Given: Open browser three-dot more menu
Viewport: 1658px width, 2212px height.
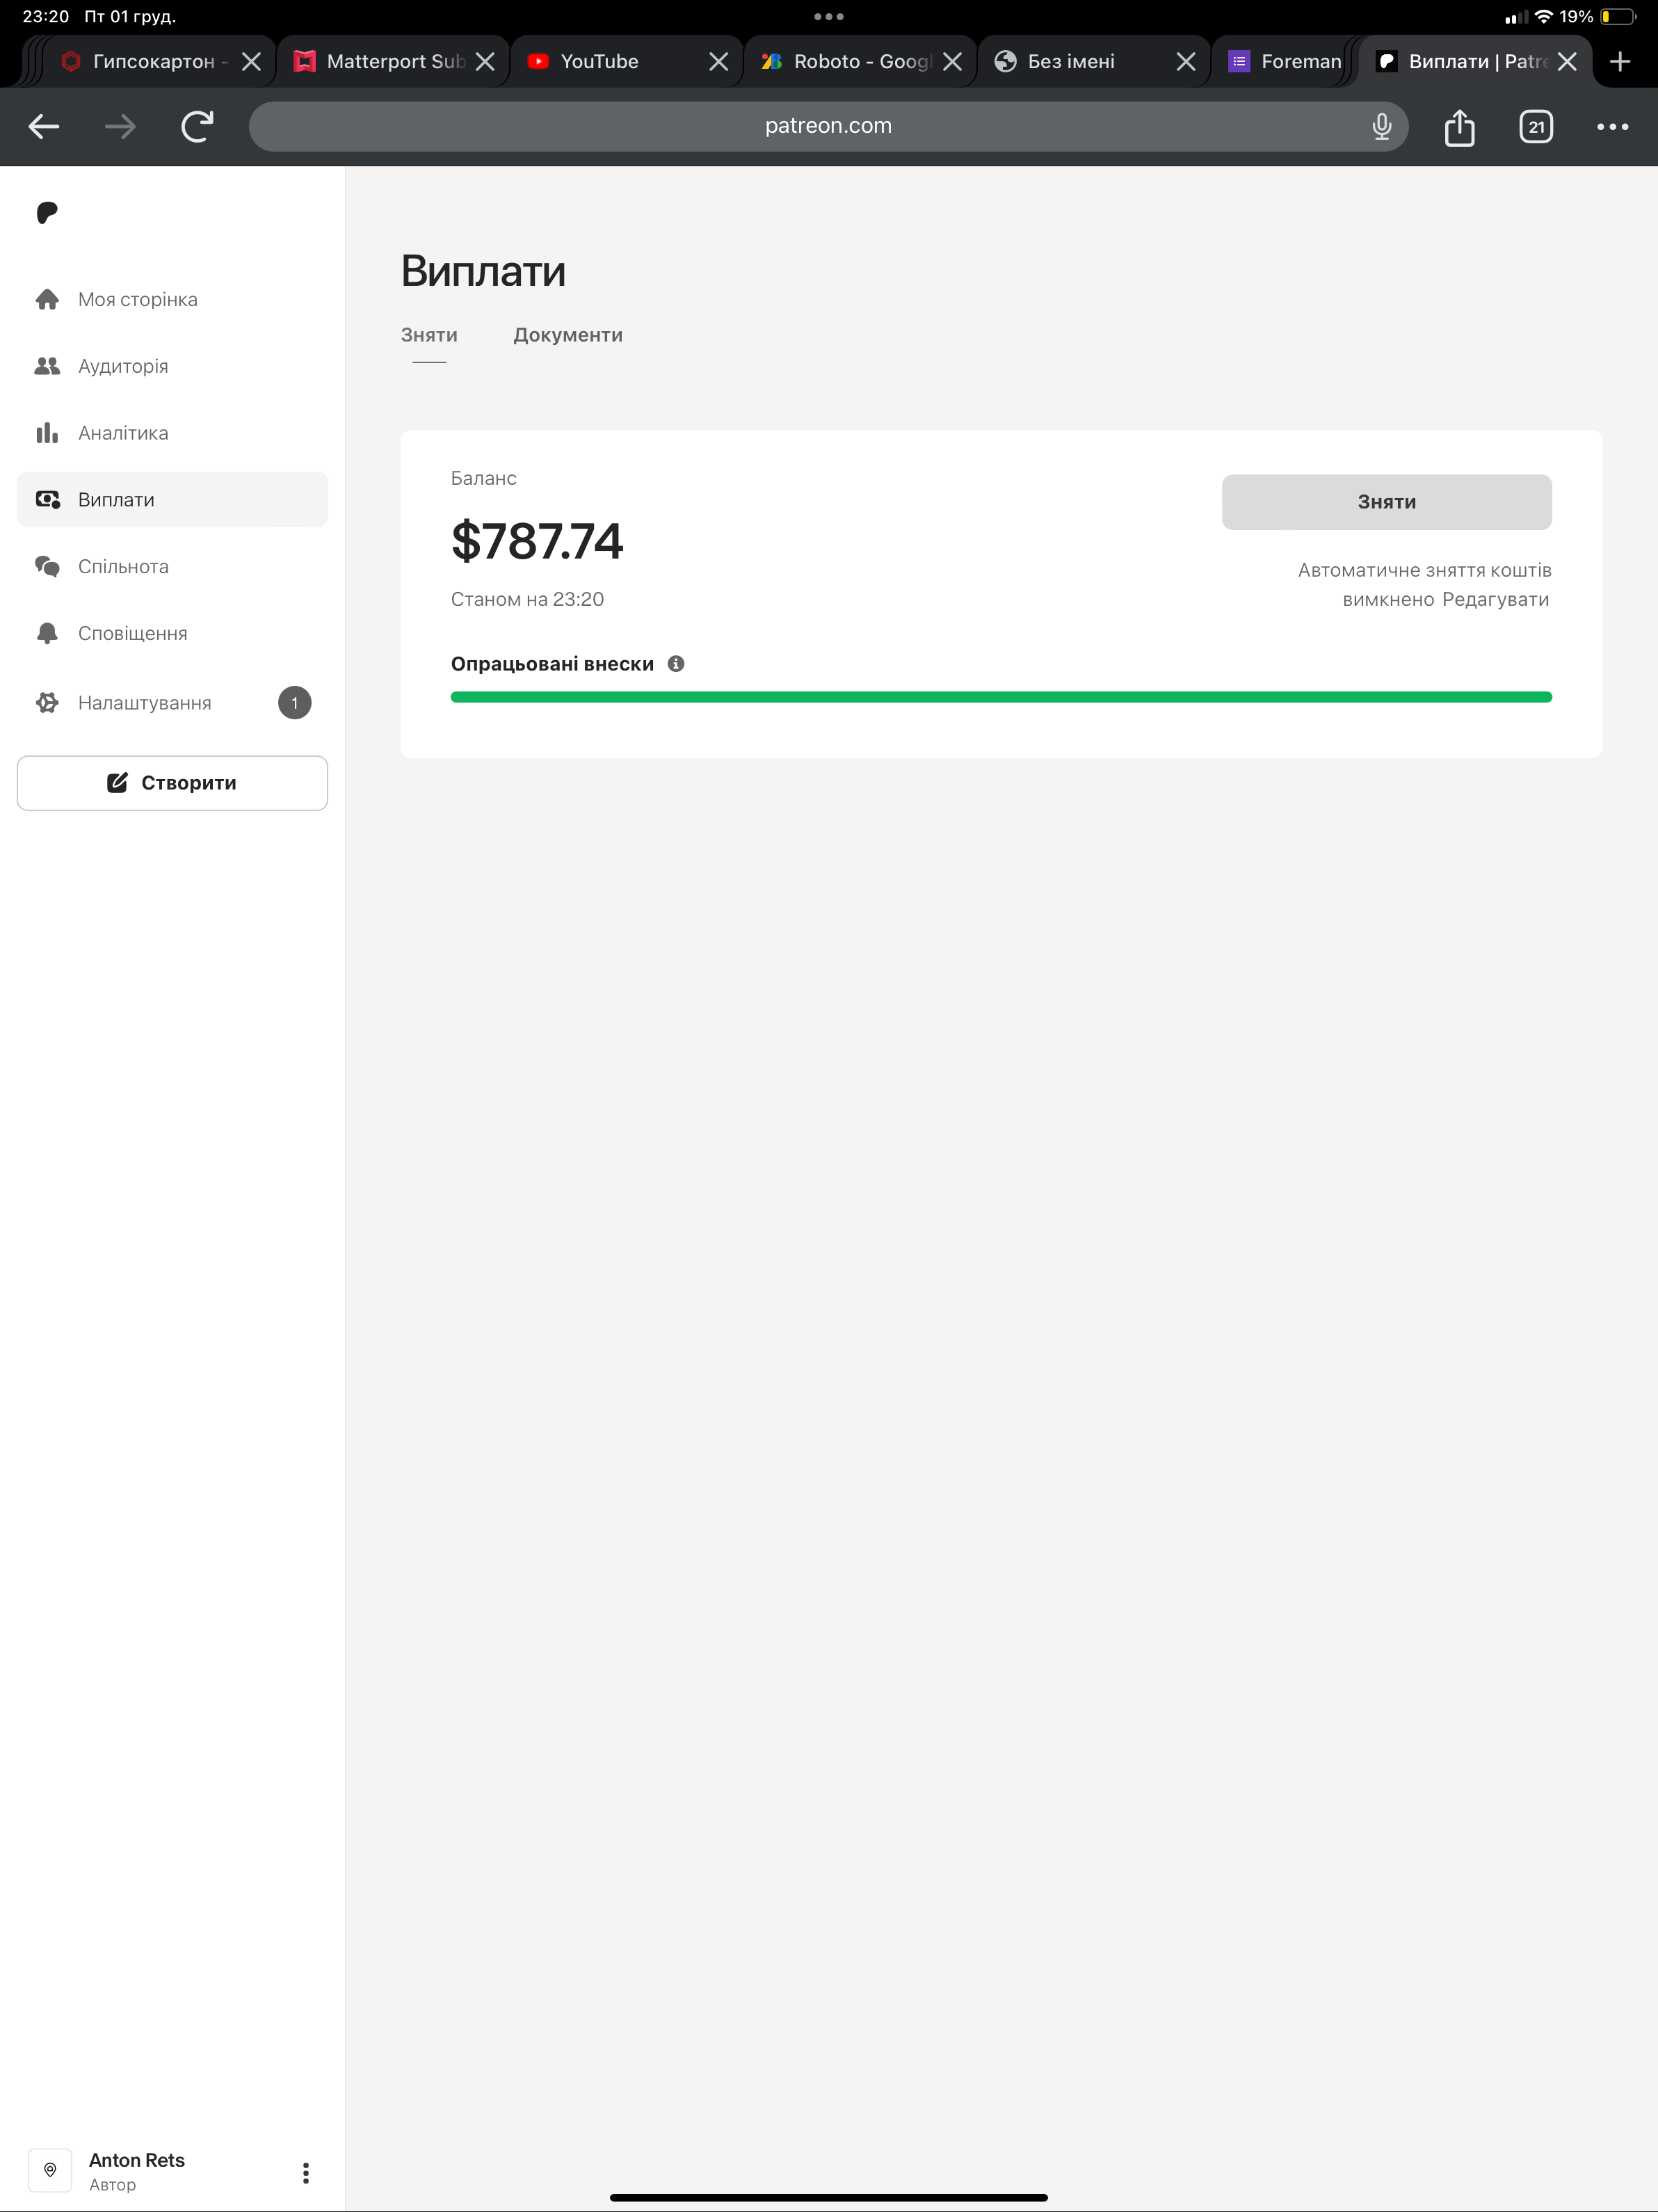Looking at the screenshot, I should tap(1612, 127).
